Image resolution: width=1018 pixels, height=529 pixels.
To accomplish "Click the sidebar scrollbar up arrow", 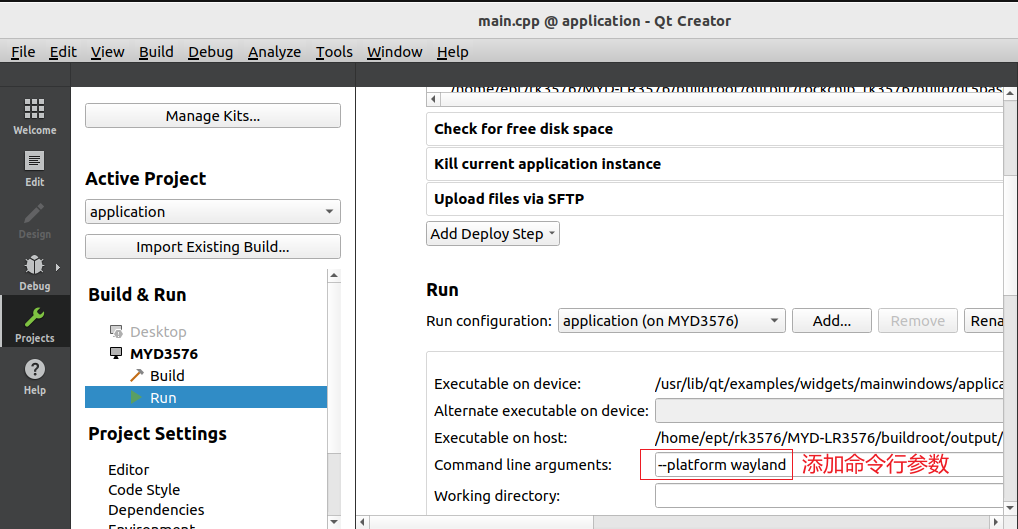I will click(334, 275).
